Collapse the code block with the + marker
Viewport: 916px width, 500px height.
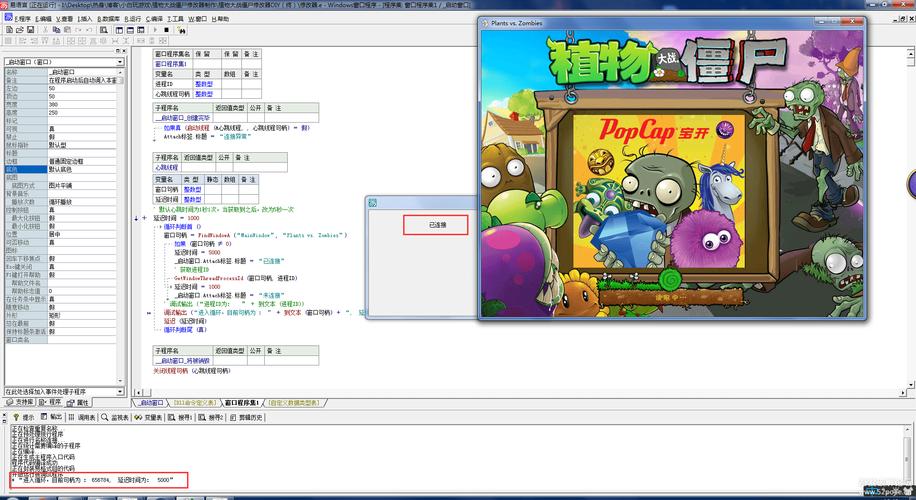click(x=144, y=218)
